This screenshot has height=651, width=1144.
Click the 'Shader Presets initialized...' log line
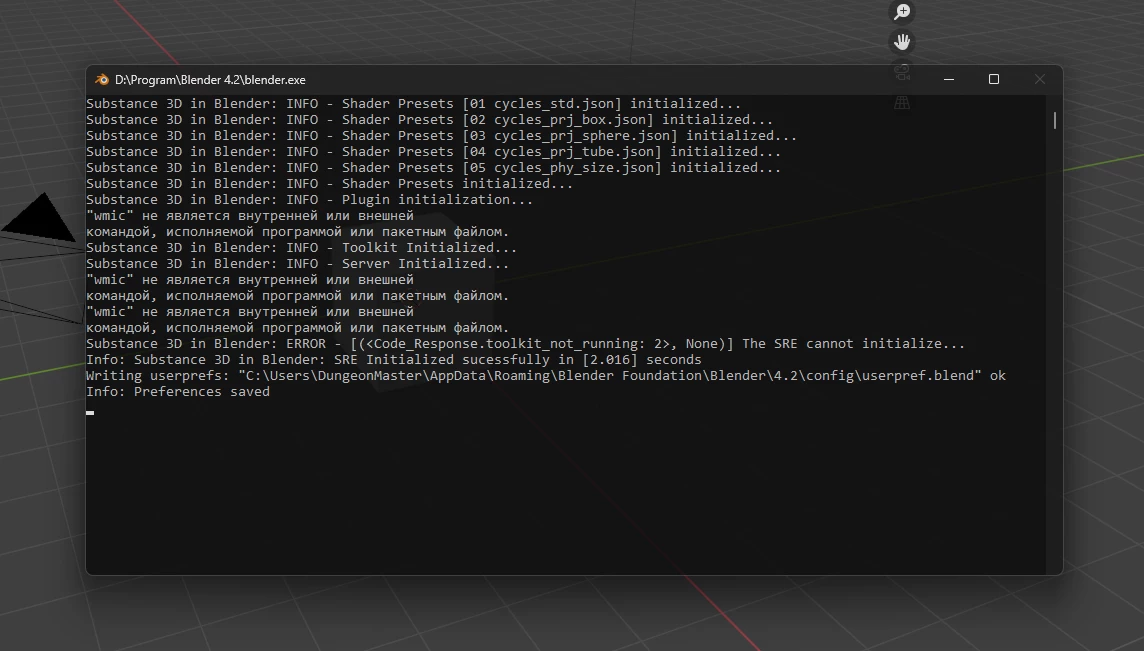click(330, 184)
